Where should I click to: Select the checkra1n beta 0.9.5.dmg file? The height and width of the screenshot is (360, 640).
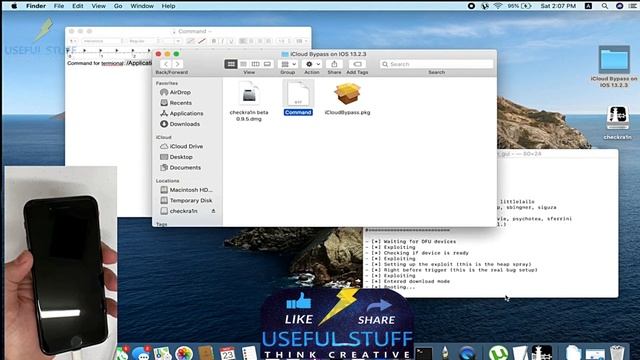click(x=249, y=101)
